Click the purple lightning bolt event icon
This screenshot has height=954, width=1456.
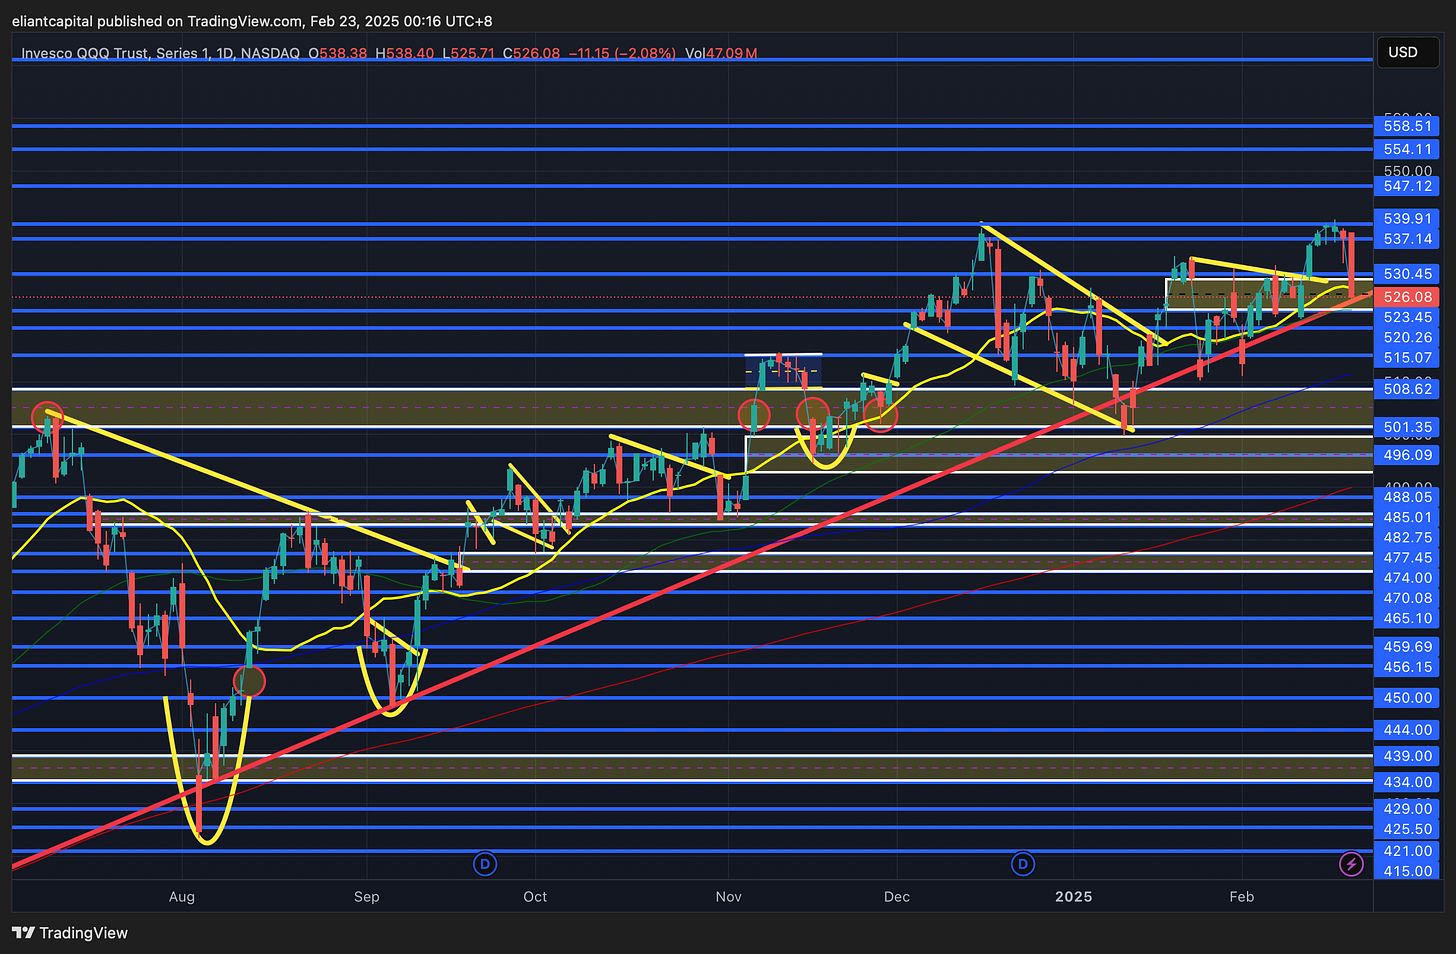click(1351, 864)
